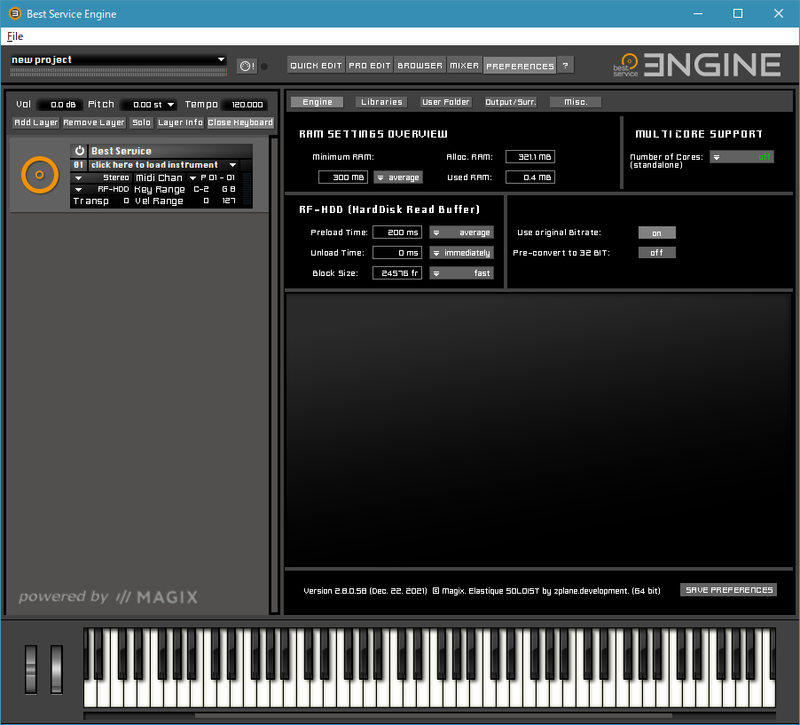Screen dimensions: 800x725
Task: Click the layer power icon
Action: 78,151
